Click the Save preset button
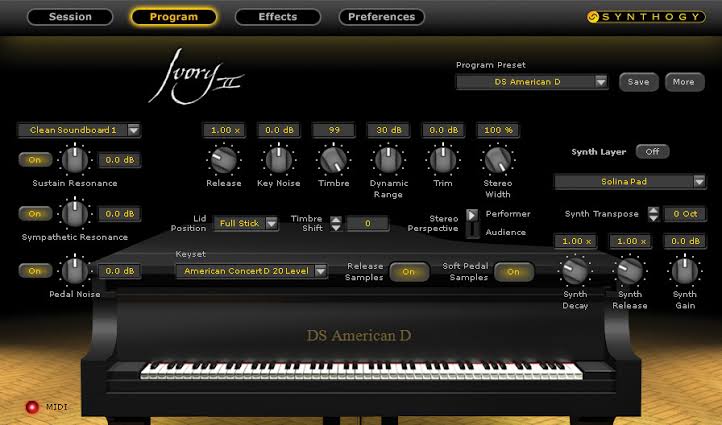722x425 pixels. tap(638, 82)
